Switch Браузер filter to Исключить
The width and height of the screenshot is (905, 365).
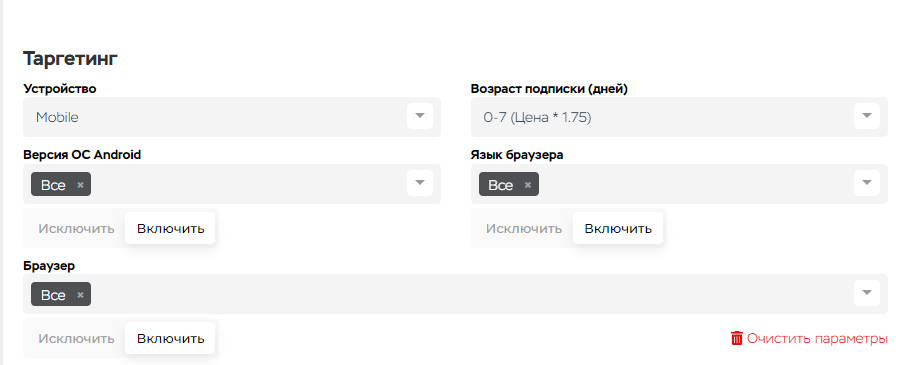[x=76, y=338]
